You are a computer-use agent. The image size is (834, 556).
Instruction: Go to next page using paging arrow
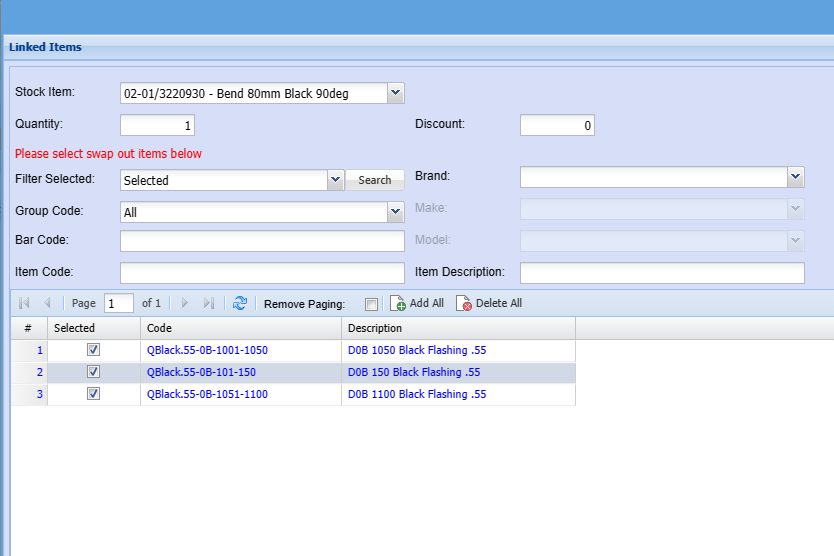tap(184, 303)
